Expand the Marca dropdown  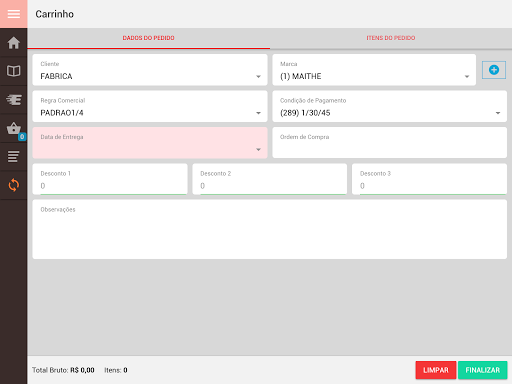(374, 70)
